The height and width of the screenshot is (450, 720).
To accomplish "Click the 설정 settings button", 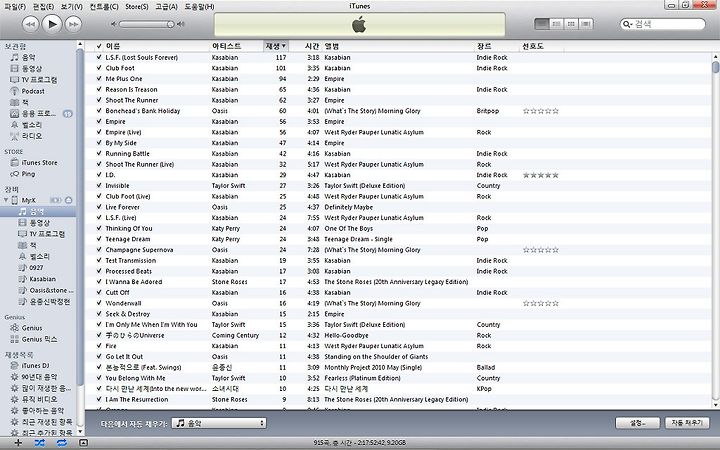I will [637, 422].
